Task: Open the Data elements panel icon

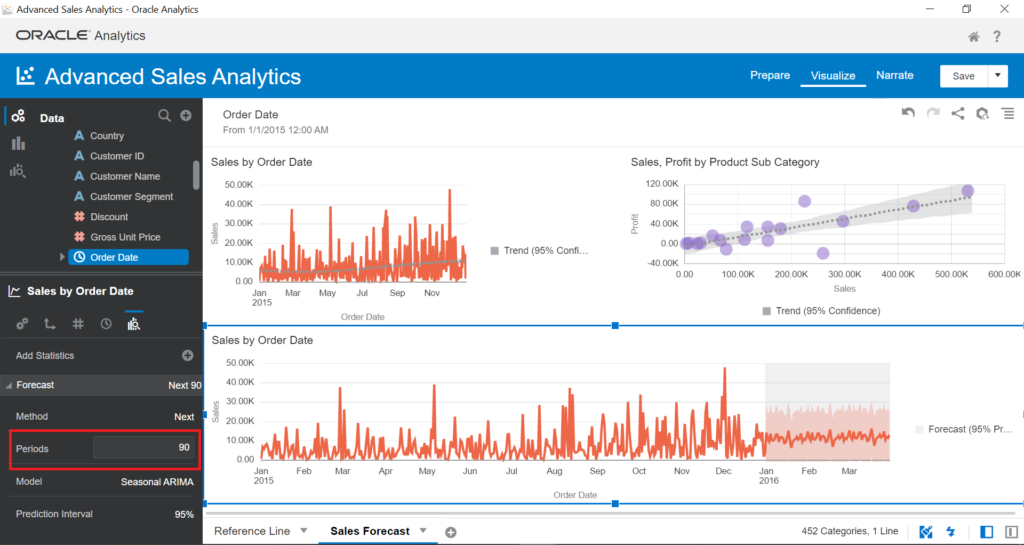Action: tap(18, 116)
